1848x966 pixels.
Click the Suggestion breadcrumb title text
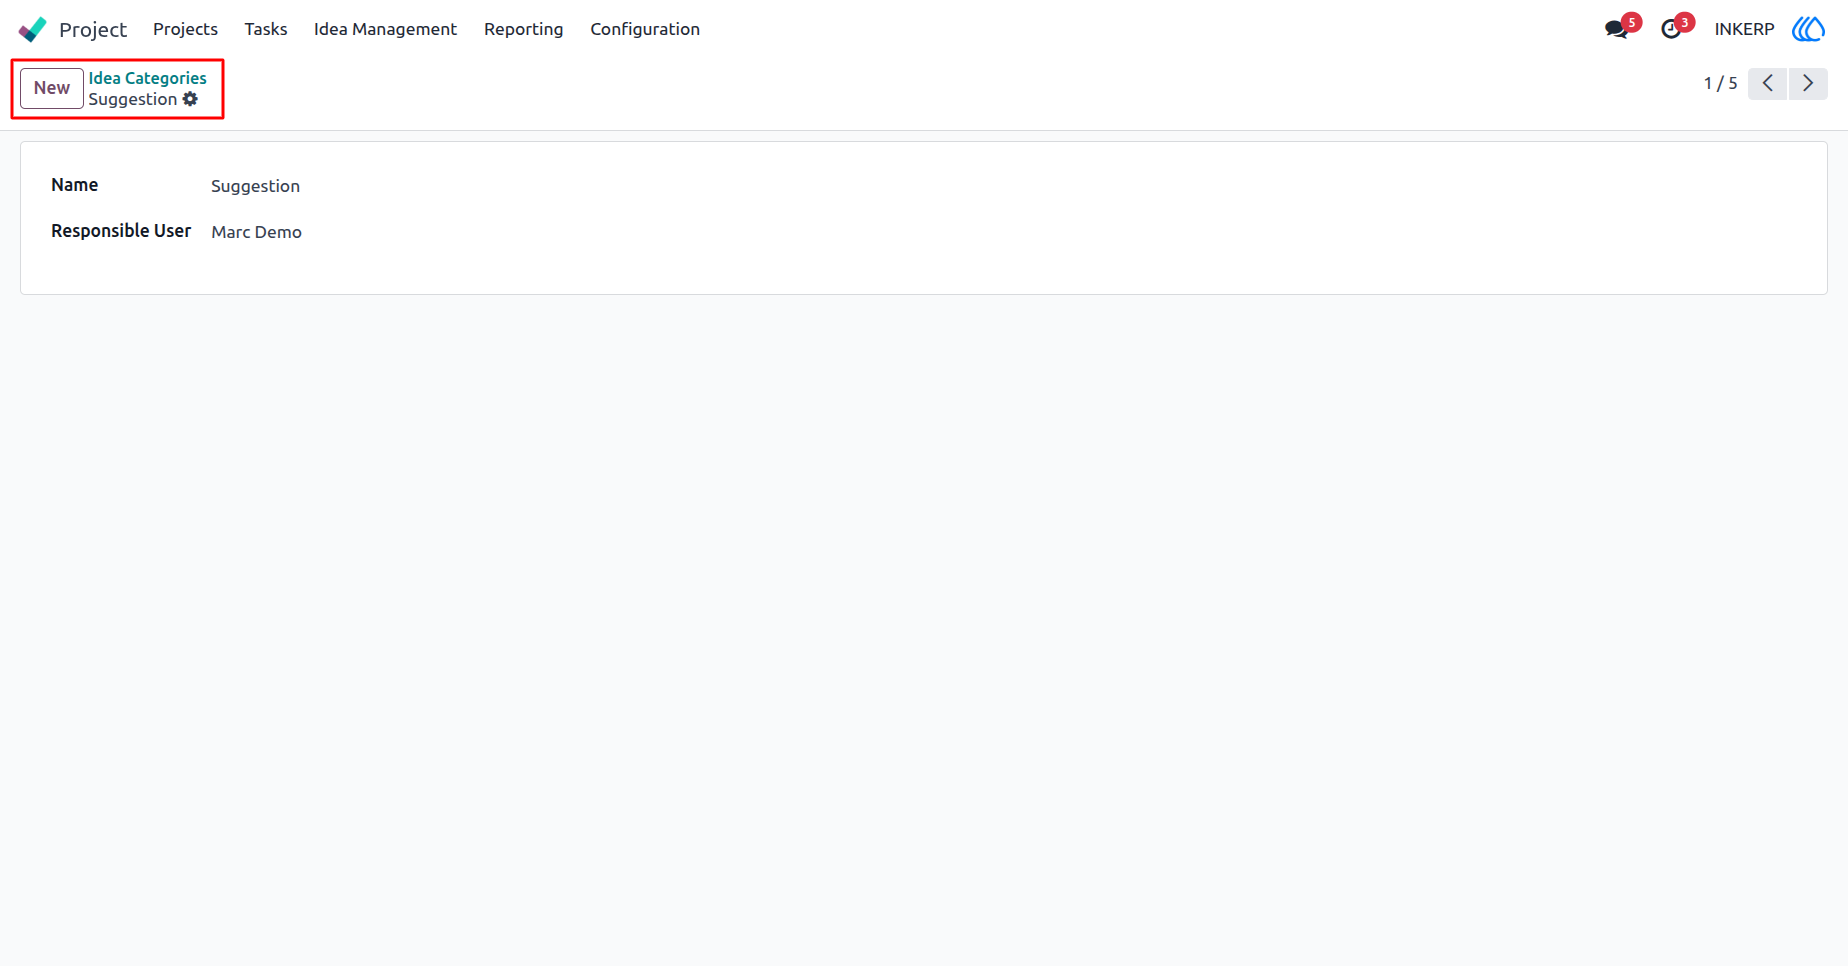tap(133, 99)
